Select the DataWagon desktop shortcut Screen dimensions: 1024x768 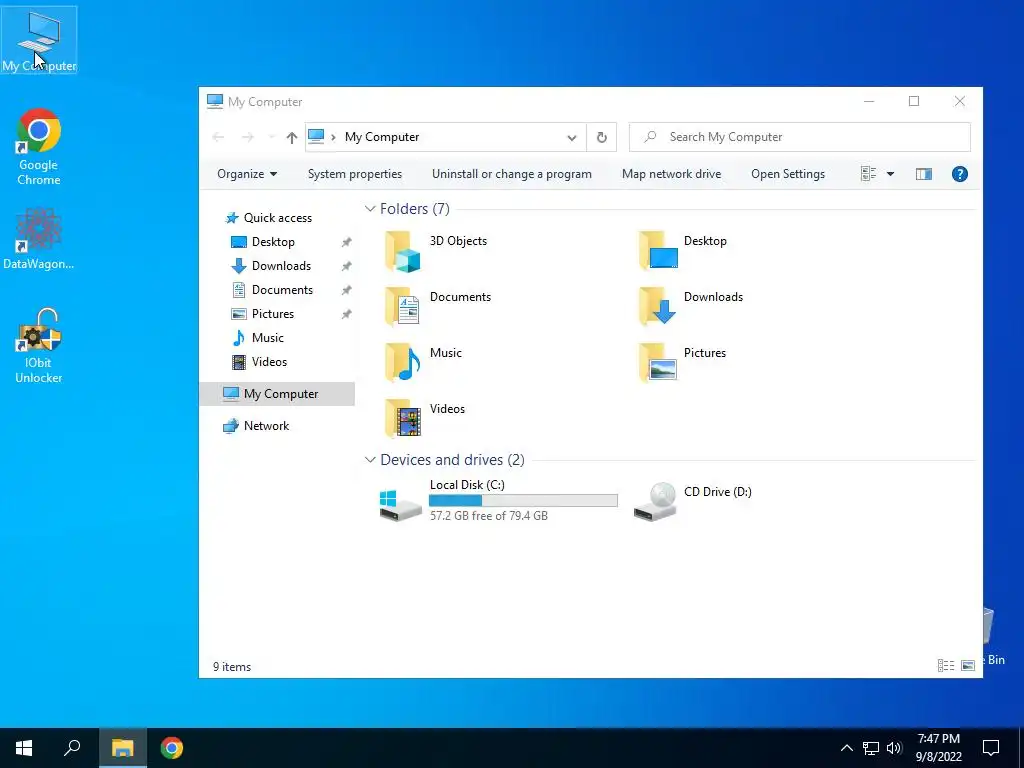pyautogui.click(x=39, y=238)
